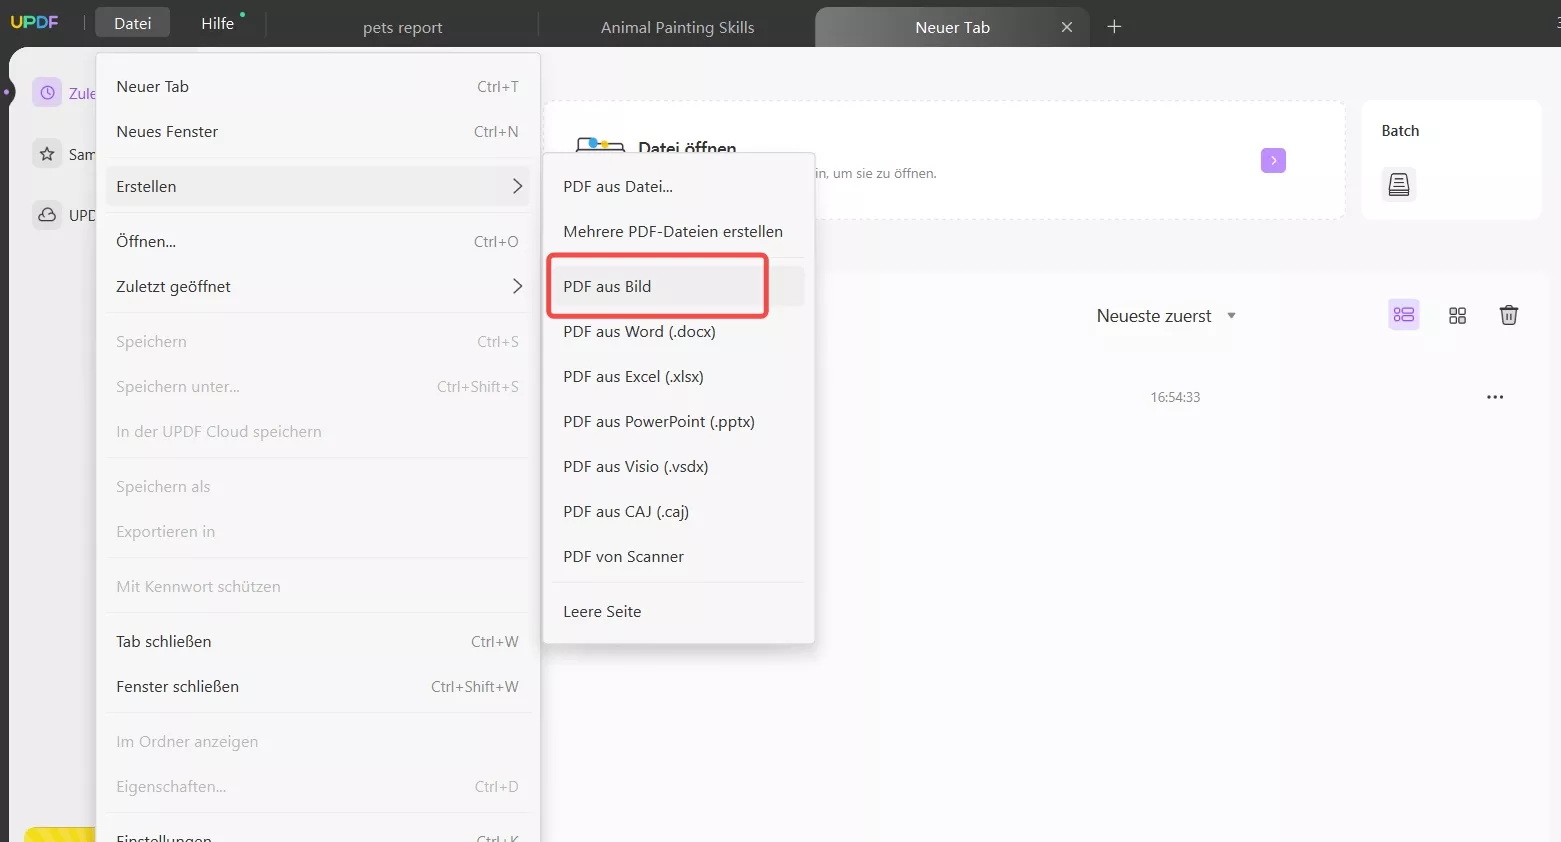Open the Datei menu
1561x842 pixels.
pyautogui.click(x=133, y=23)
